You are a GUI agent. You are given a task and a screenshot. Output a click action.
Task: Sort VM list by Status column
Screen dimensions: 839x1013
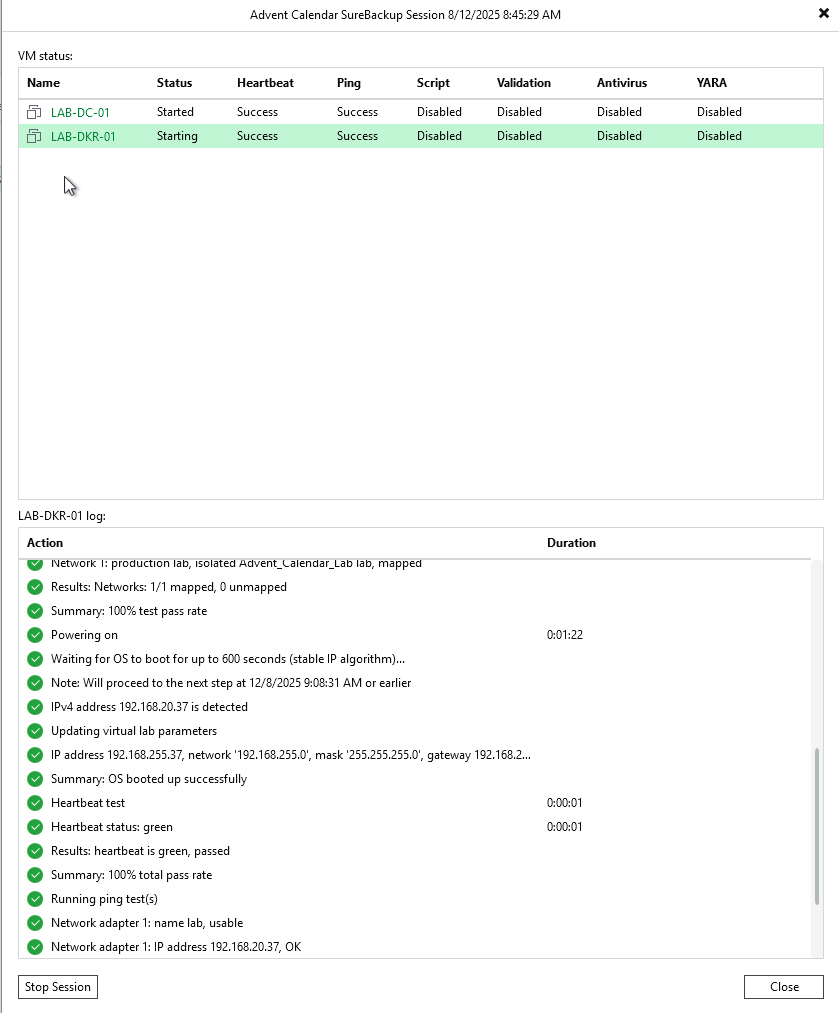[x=174, y=83]
